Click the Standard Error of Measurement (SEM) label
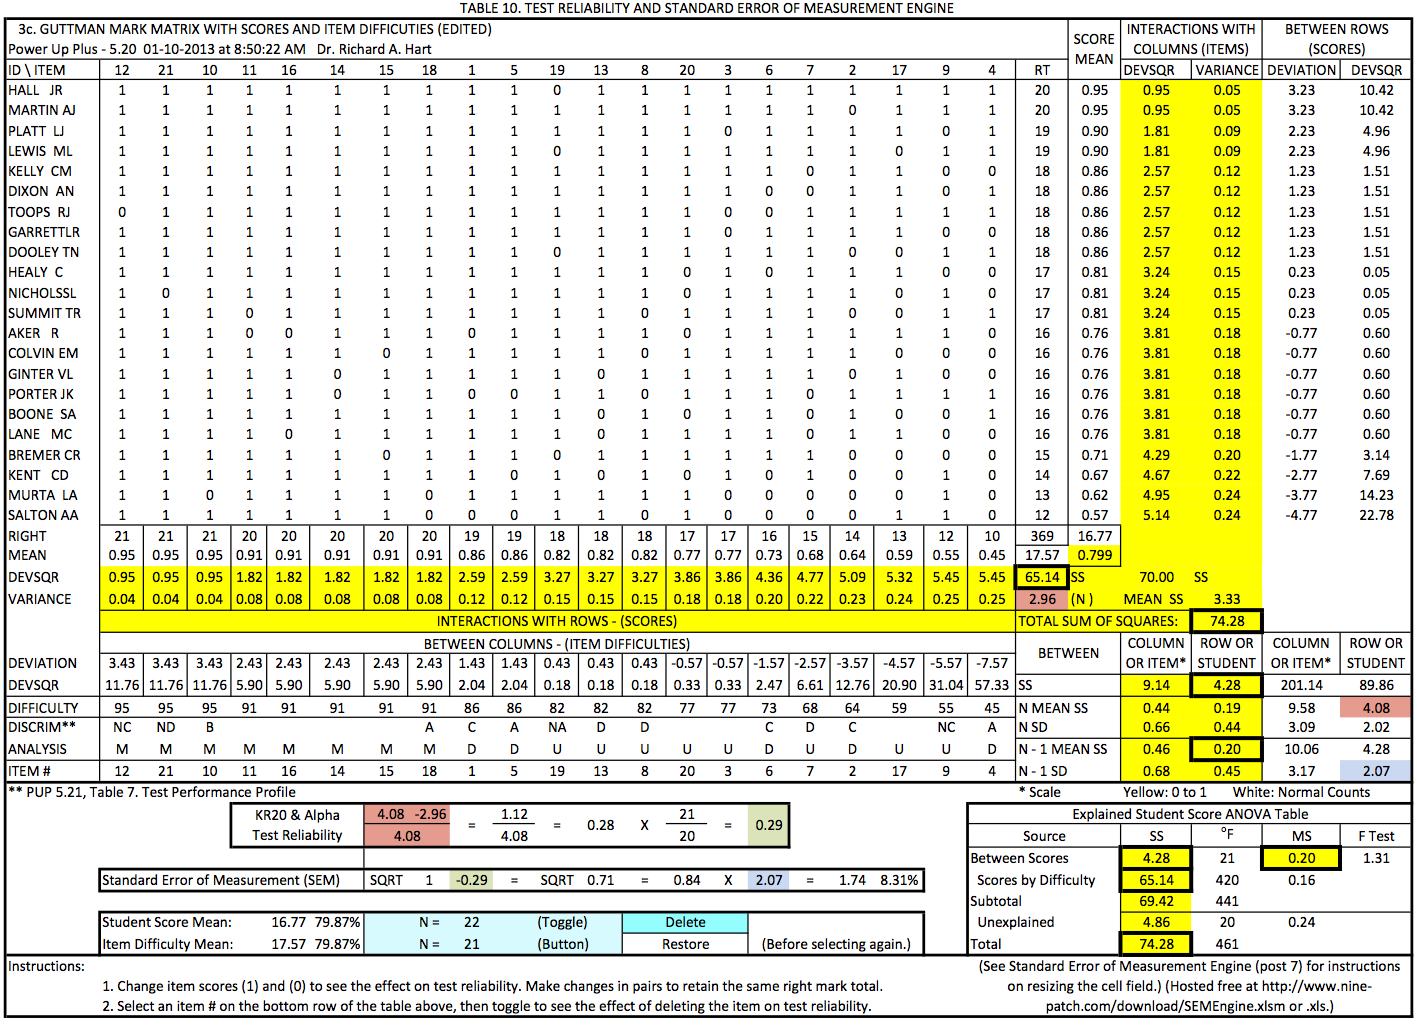This screenshot has height=1027, width=1417. 221,880
